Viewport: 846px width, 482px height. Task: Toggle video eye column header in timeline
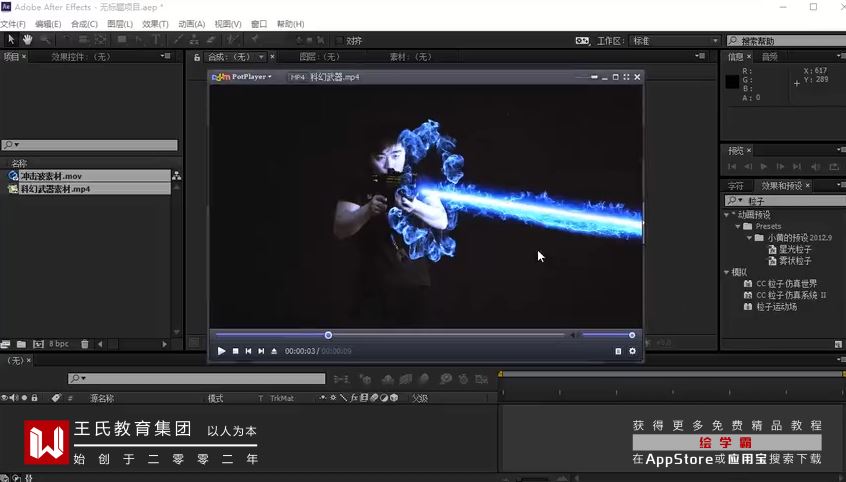coord(4,398)
